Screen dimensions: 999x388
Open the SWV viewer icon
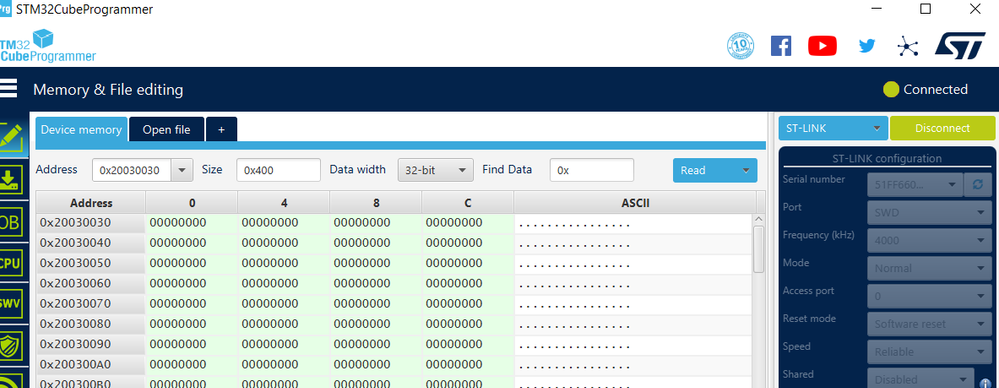11,303
